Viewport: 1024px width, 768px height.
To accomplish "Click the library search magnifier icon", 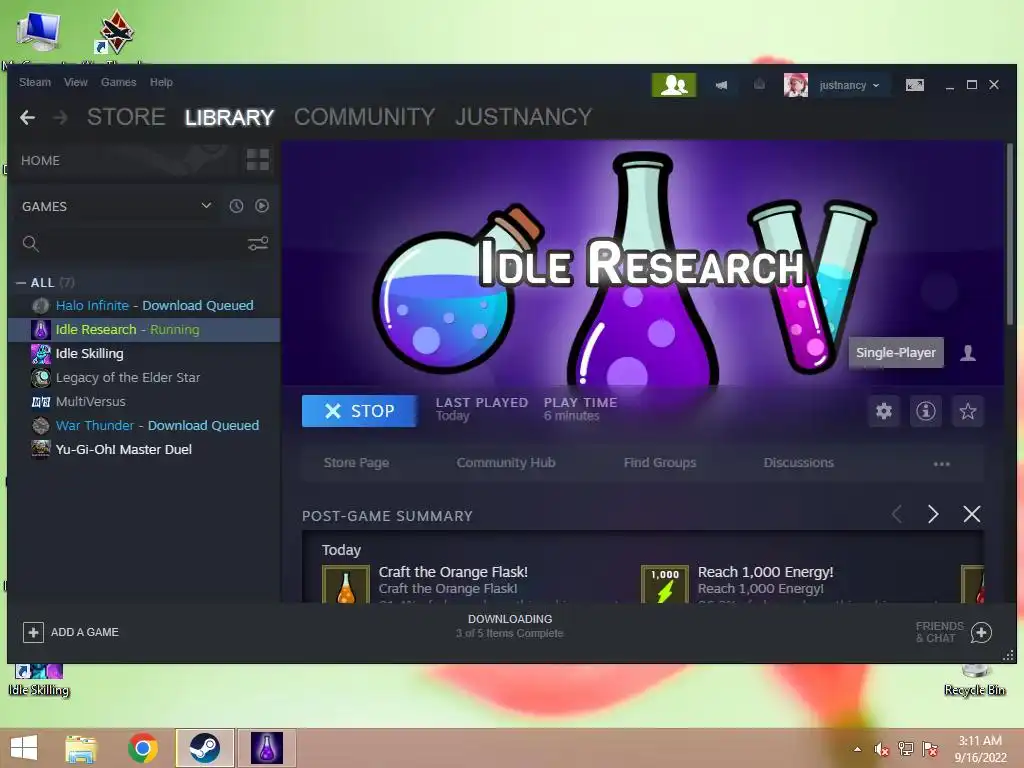I will (x=31, y=244).
